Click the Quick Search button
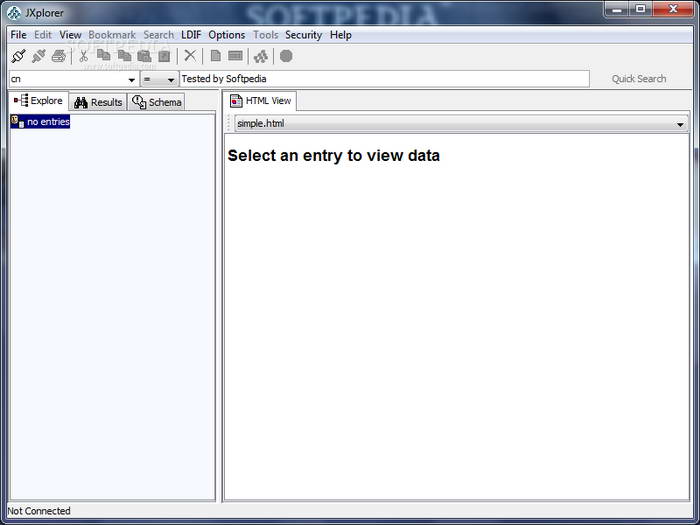 (x=639, y=79)
